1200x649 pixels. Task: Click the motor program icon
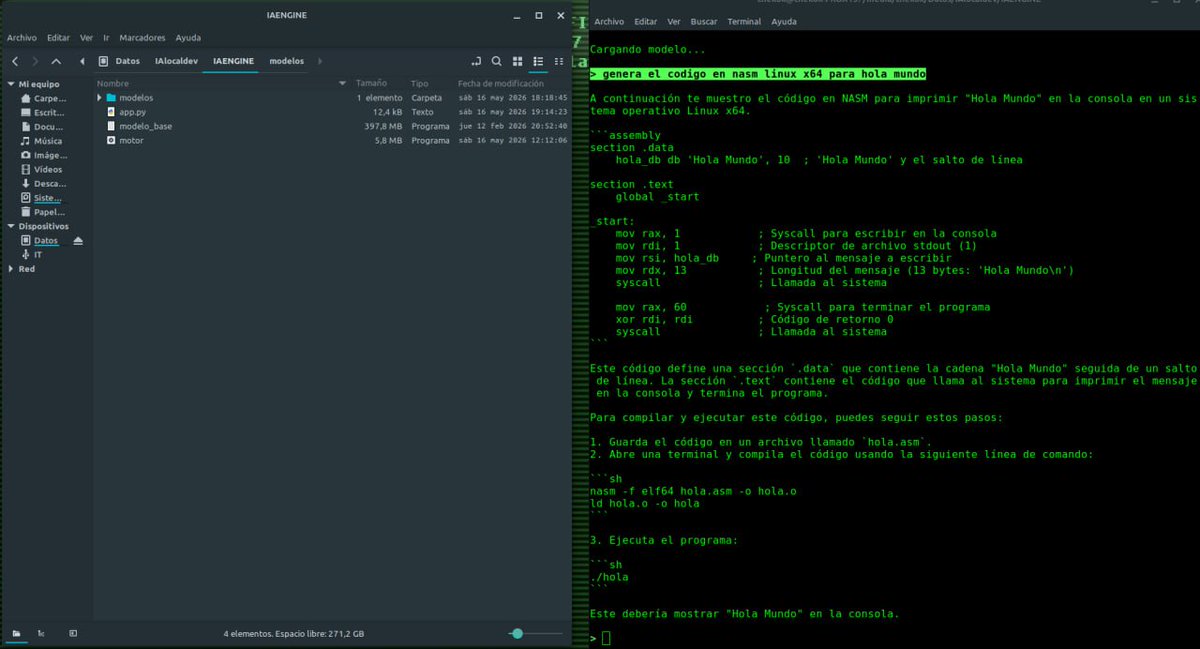111,140
